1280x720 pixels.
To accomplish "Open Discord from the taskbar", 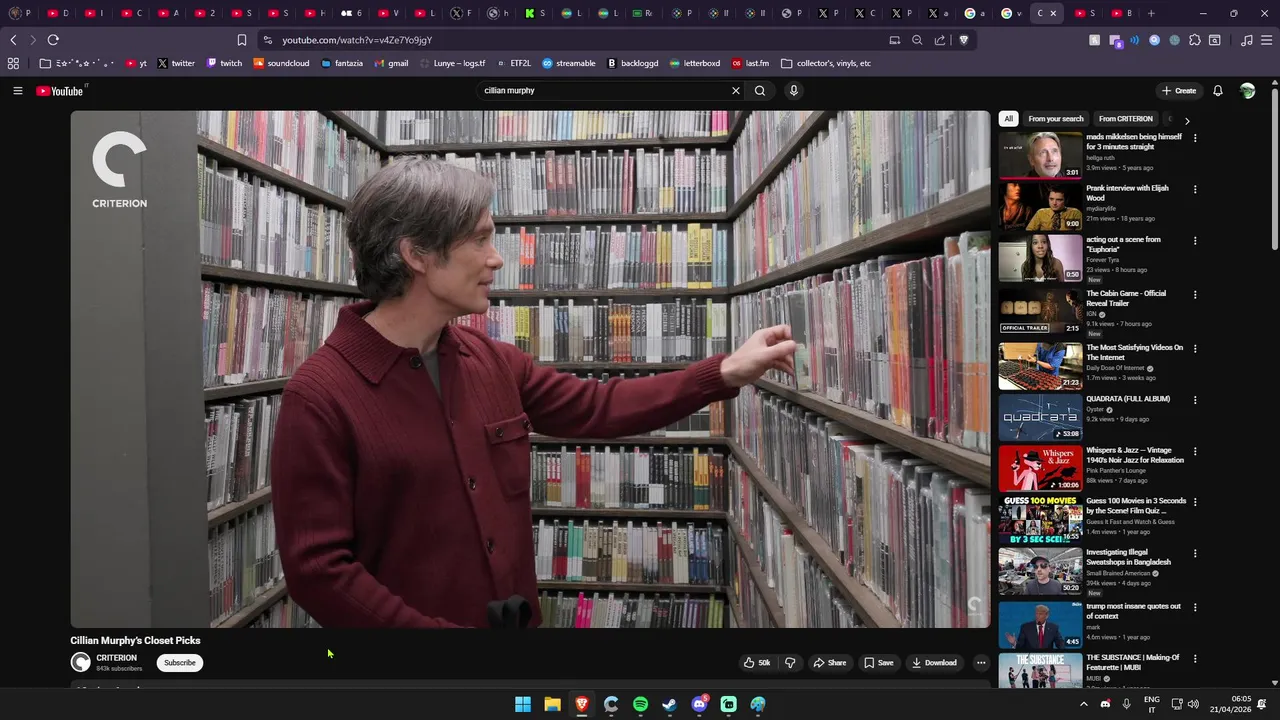I will (x=699, y=704).
